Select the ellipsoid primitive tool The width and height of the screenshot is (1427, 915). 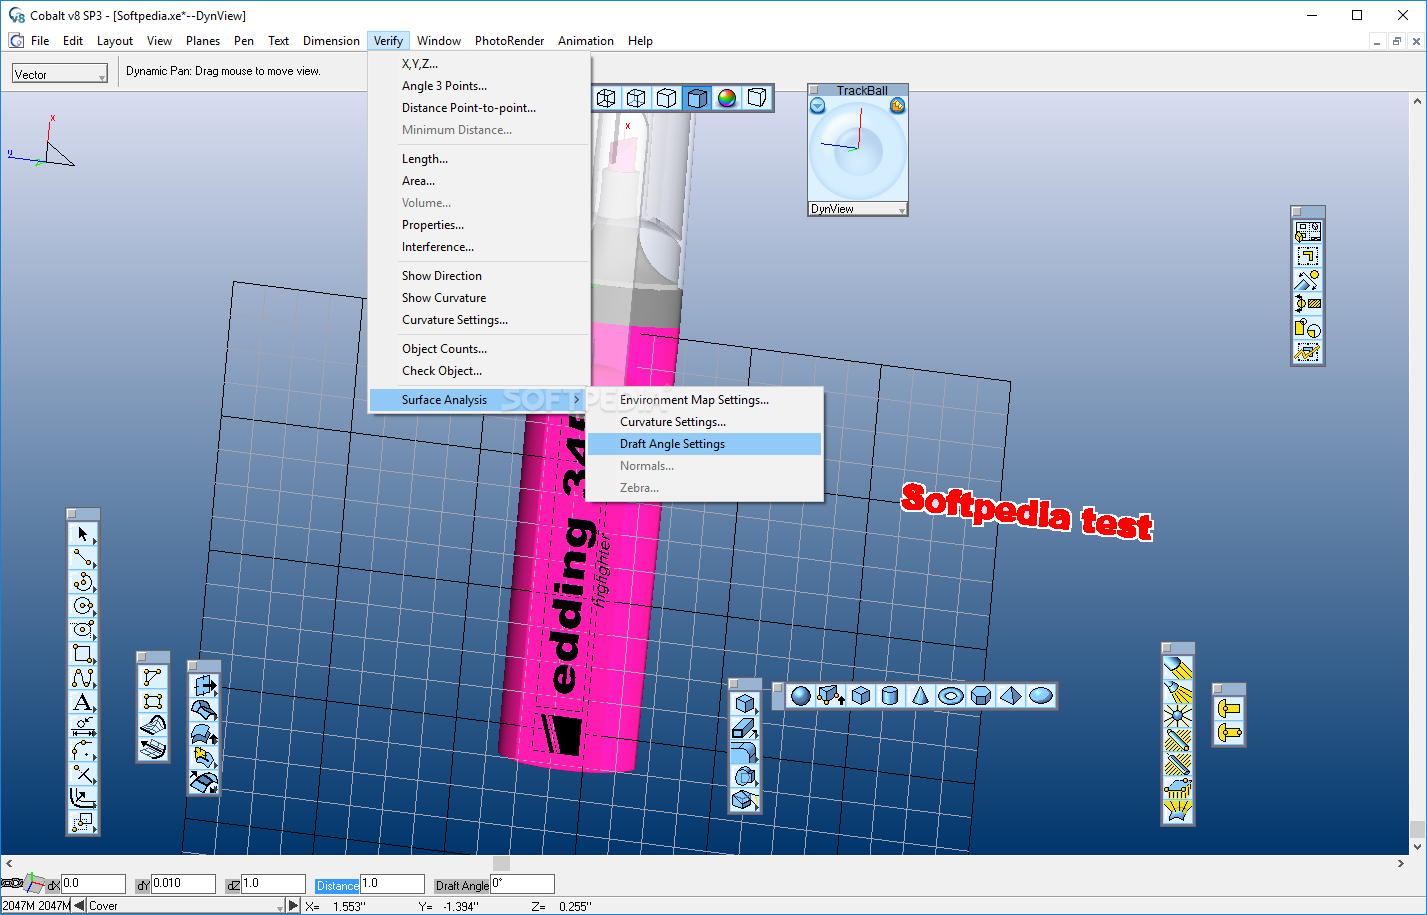pyautogui.click(x=1040, y=696)
